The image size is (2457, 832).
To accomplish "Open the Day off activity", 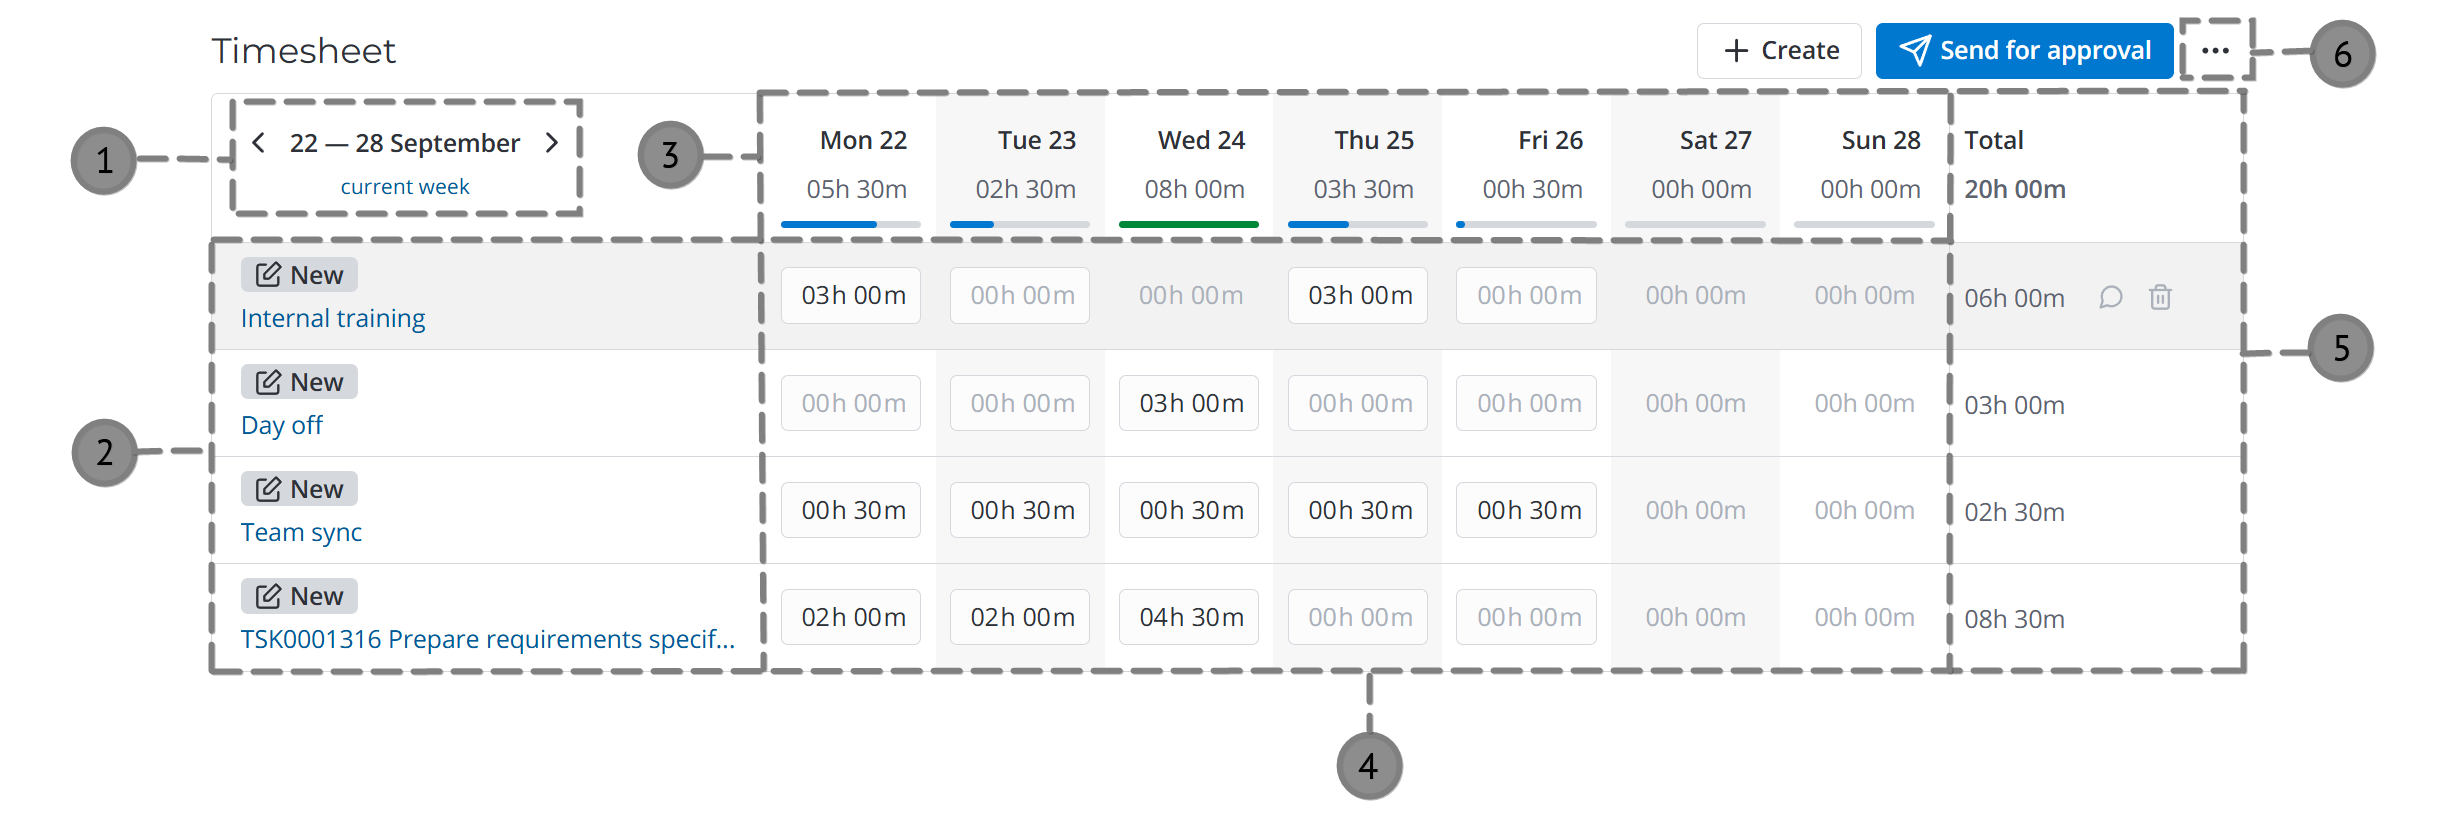I will pyautogui.click(x=281, y=424).
